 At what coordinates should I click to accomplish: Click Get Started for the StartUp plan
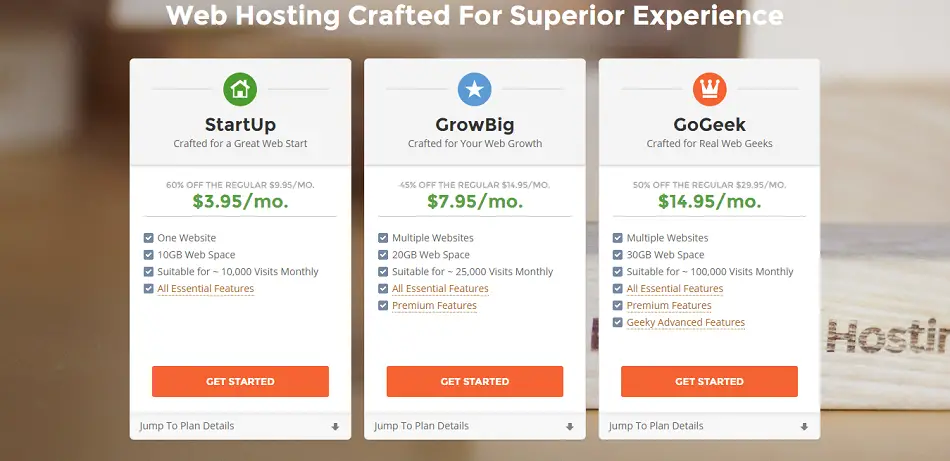click(240, 382)
